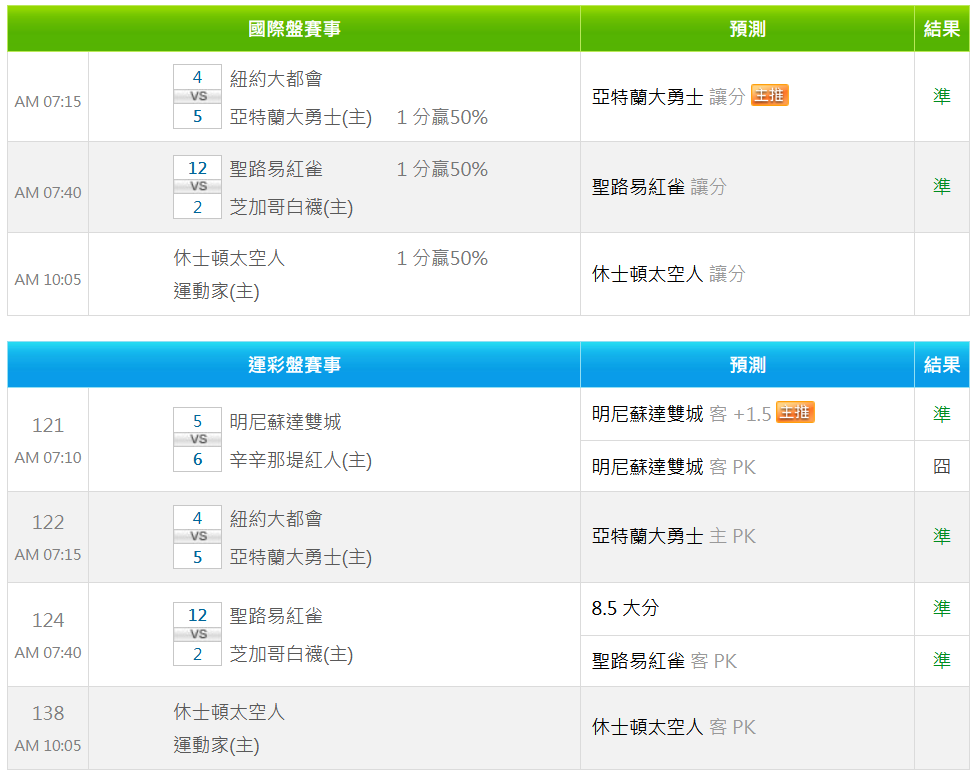Click score 2 for 芝加哥白襪 in 國際盤 table
The height and width of the screenshot is (777, 980).
pos(198,207)
